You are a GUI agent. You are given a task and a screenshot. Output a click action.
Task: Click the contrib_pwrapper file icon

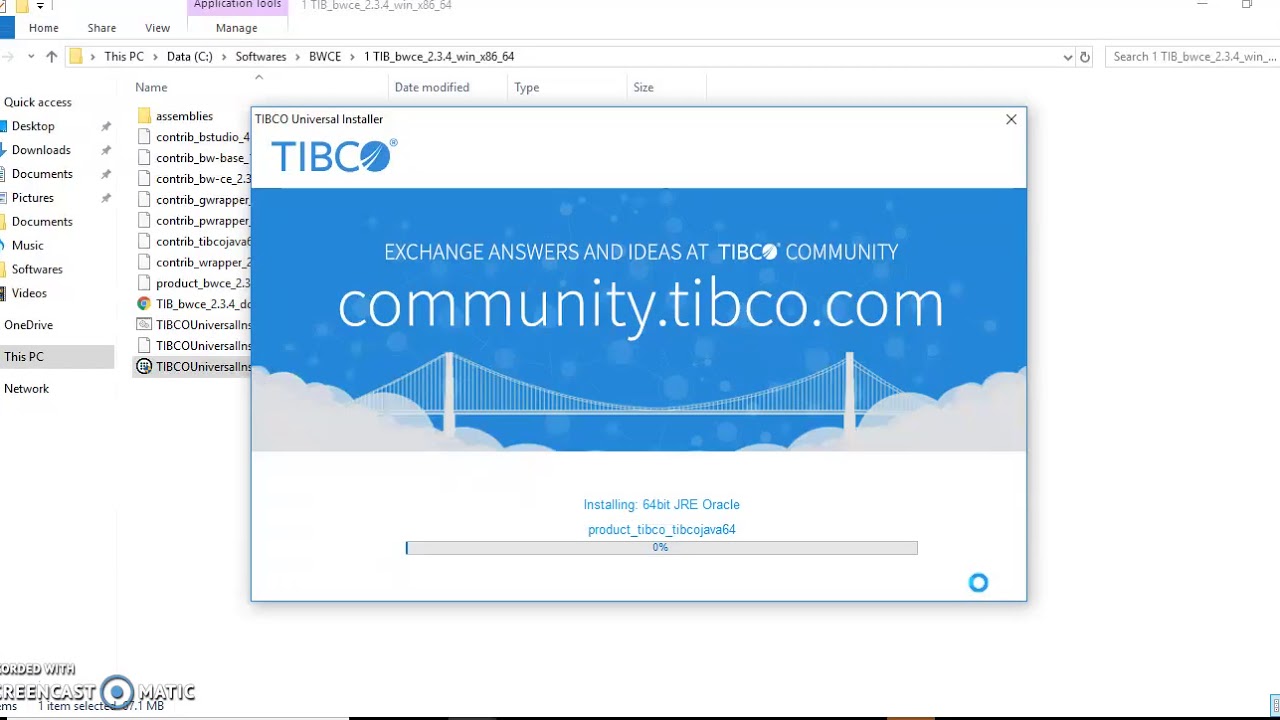(x=144, y=221)
